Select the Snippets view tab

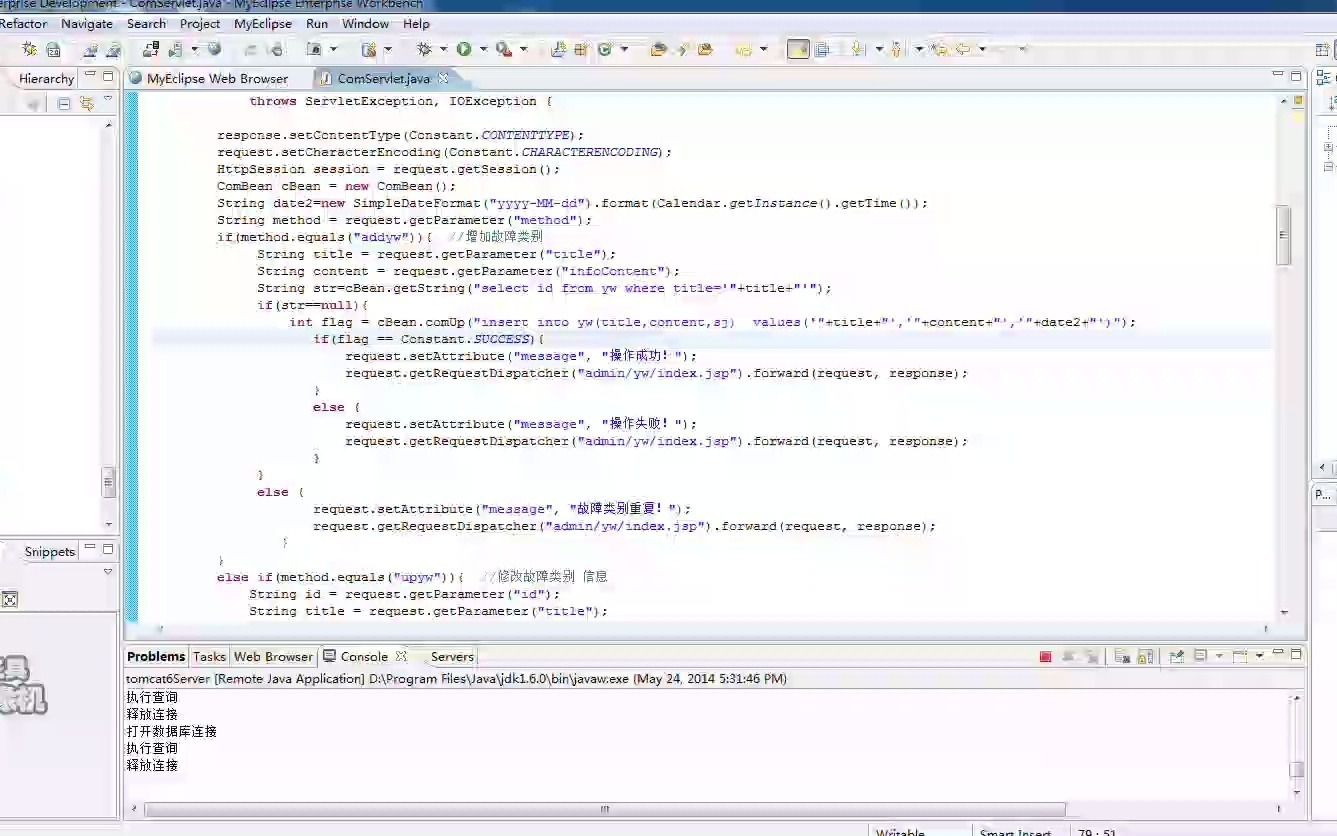(50, 552)
